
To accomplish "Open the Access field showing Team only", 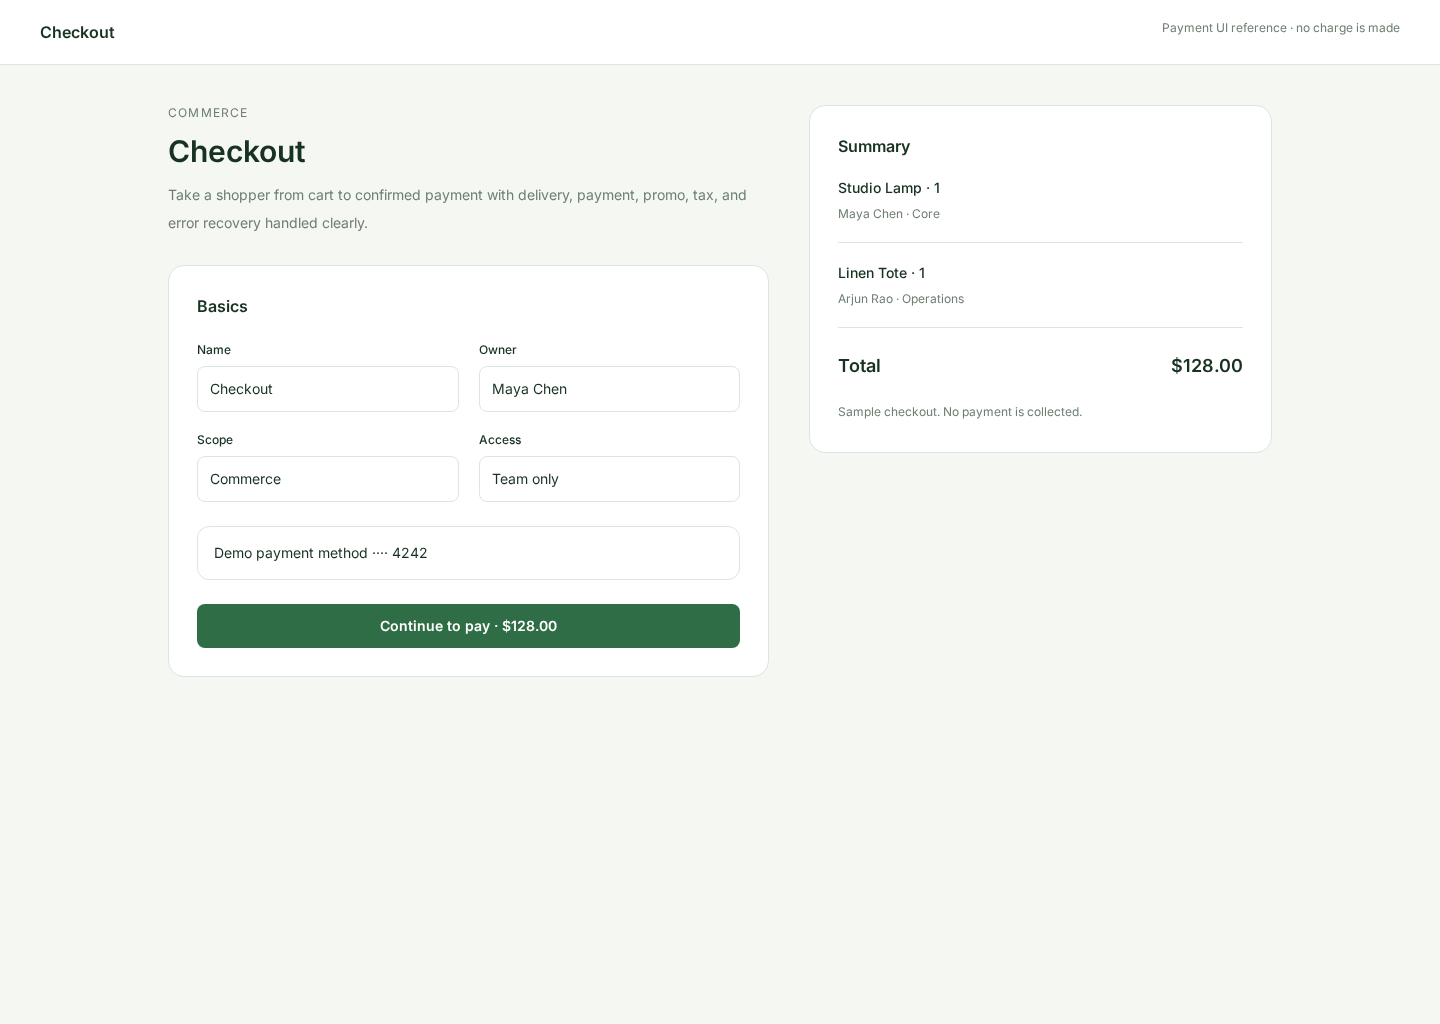I will pyautogui.click(x=609, y=479).
